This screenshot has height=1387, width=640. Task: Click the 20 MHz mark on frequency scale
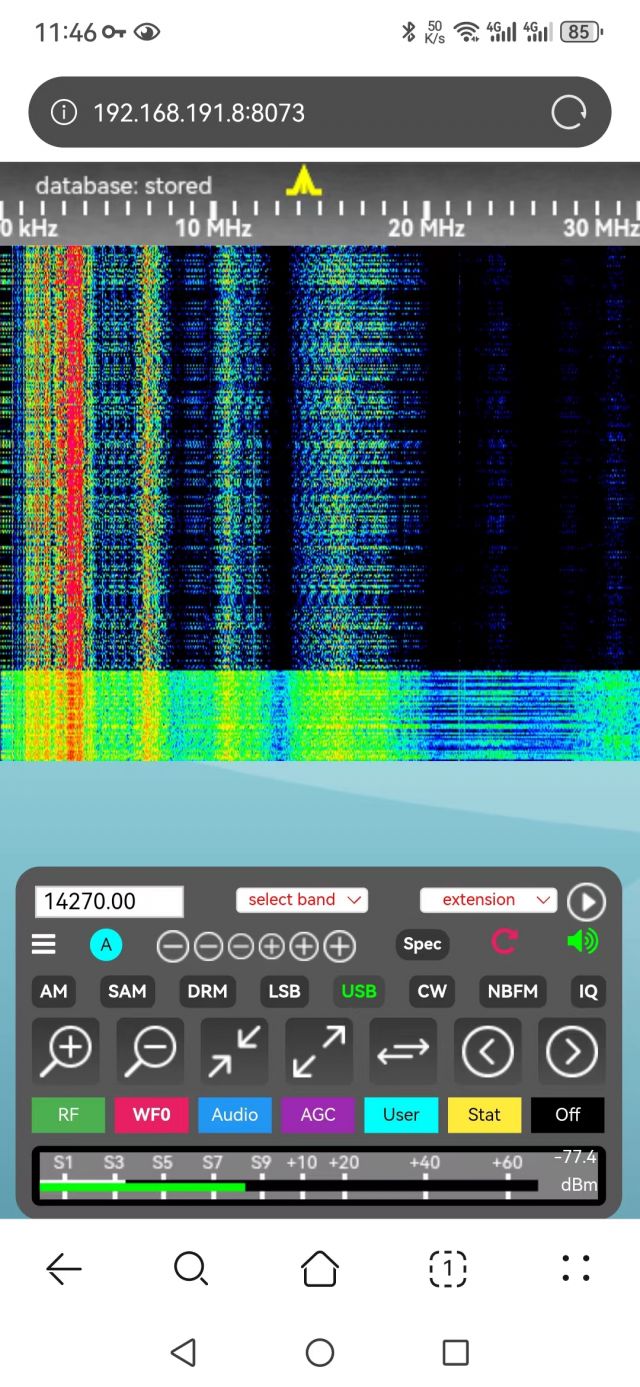click(x=427, y=228)
